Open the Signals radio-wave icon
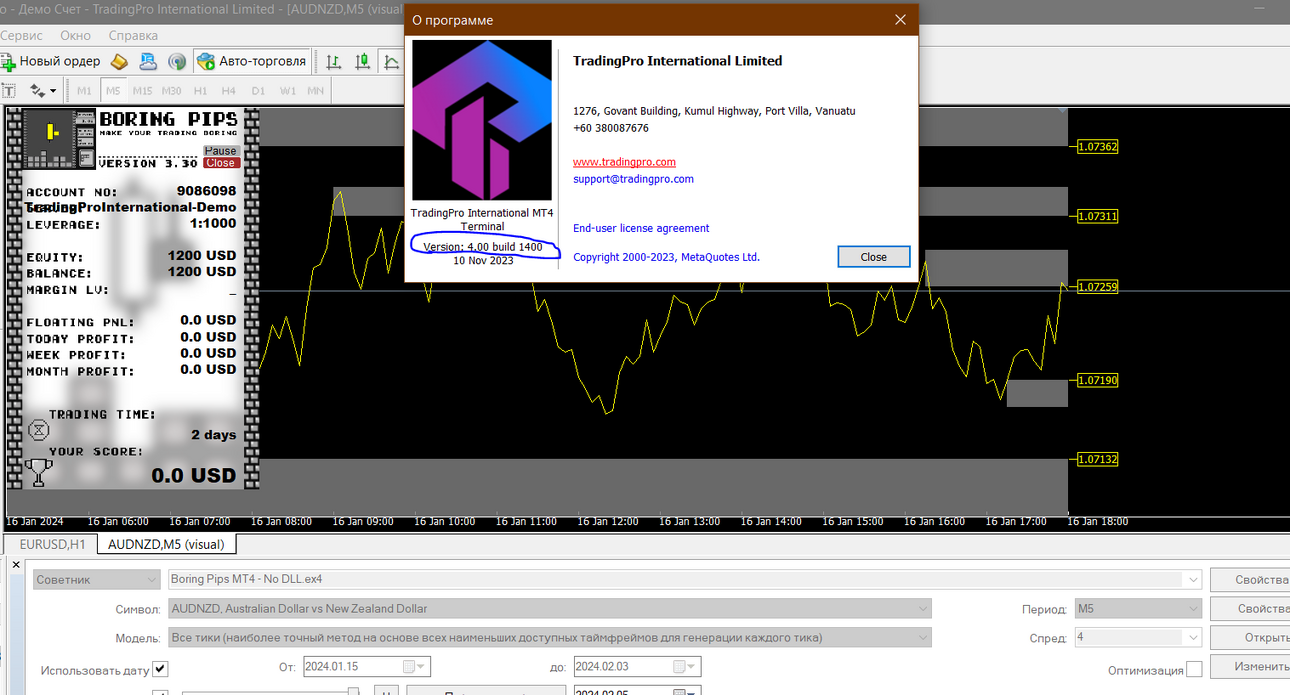The height and width of the screenshot is (695, 1290). coord(176,61)
